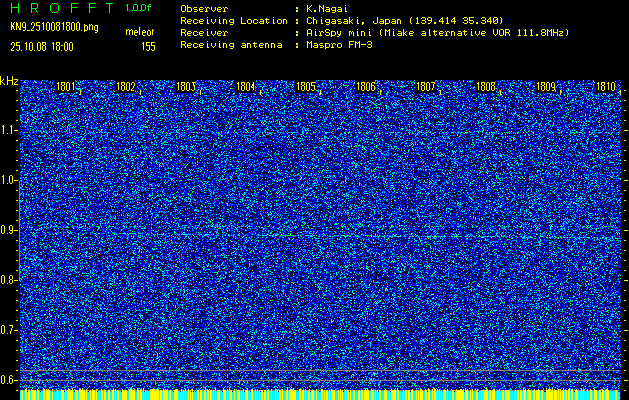Click the 1810 time marker

pos(606,87)
